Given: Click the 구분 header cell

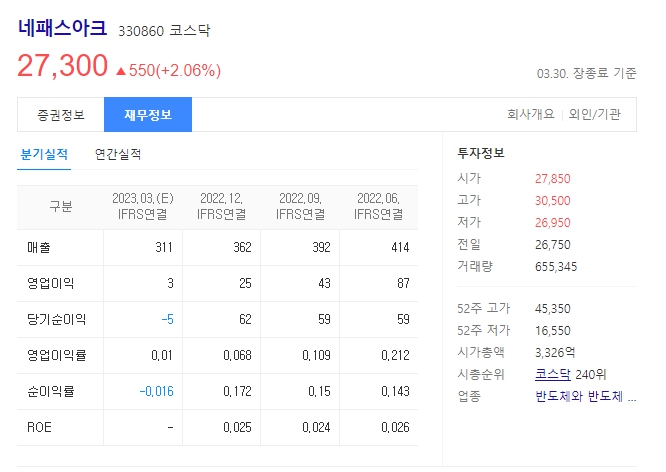Looking at the screenshot, I should coord(61,206).
